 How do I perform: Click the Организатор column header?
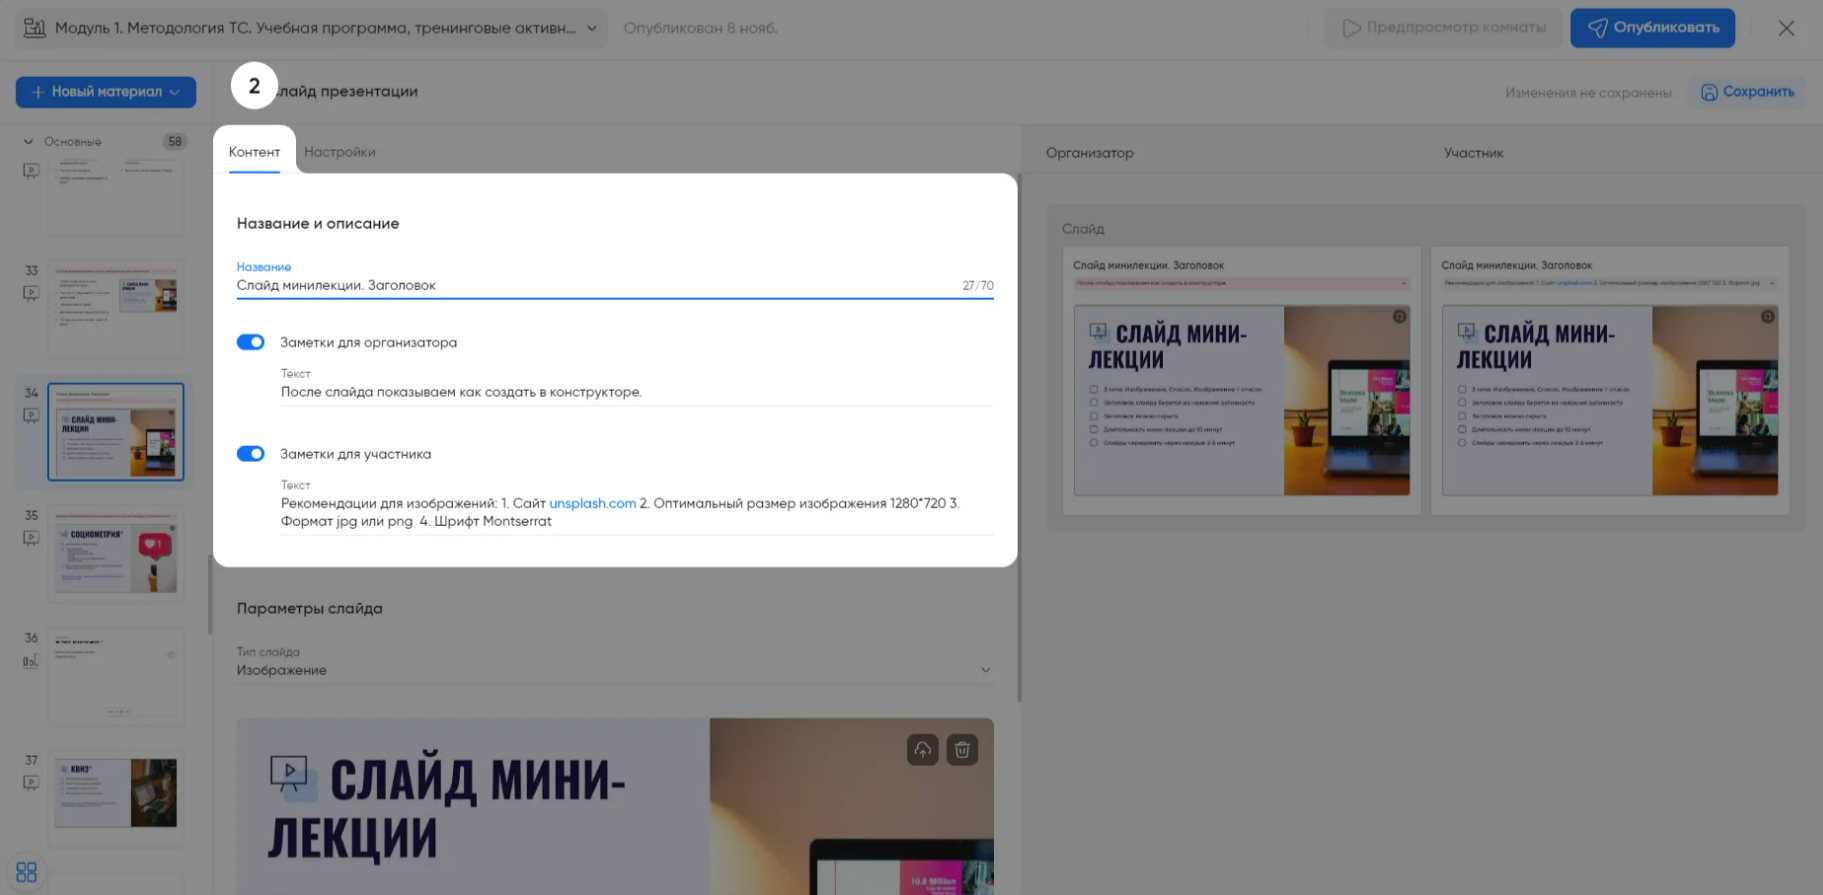click(x=1090, y=153)
